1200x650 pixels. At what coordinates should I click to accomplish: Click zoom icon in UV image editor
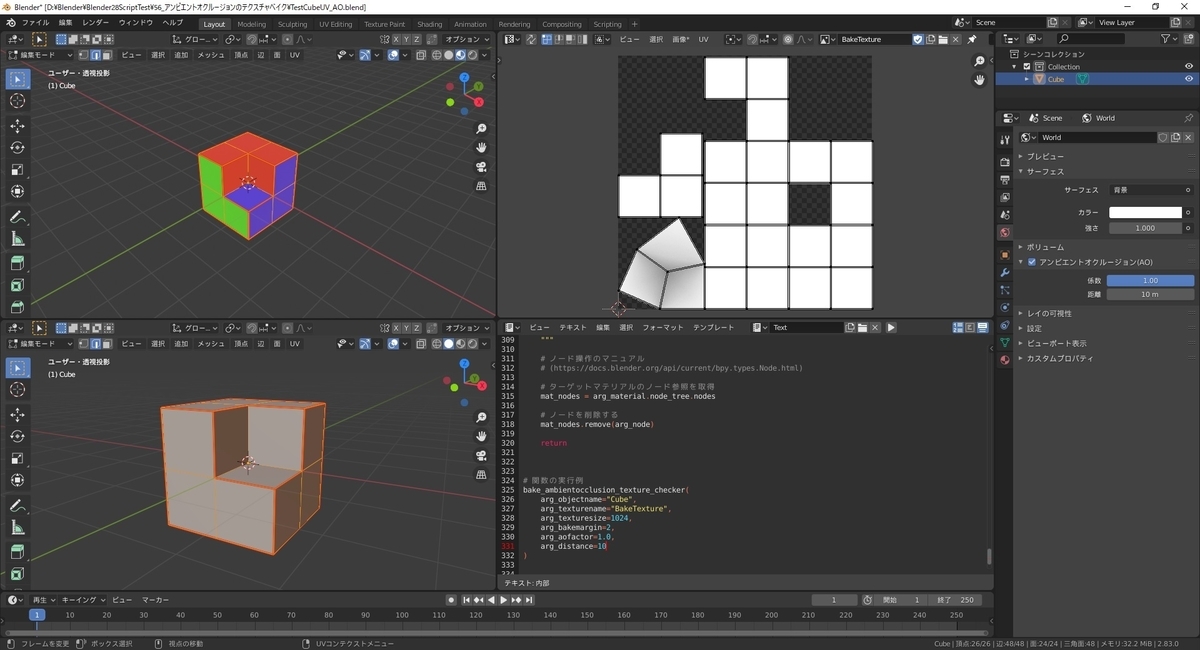(x=980, y=61)
